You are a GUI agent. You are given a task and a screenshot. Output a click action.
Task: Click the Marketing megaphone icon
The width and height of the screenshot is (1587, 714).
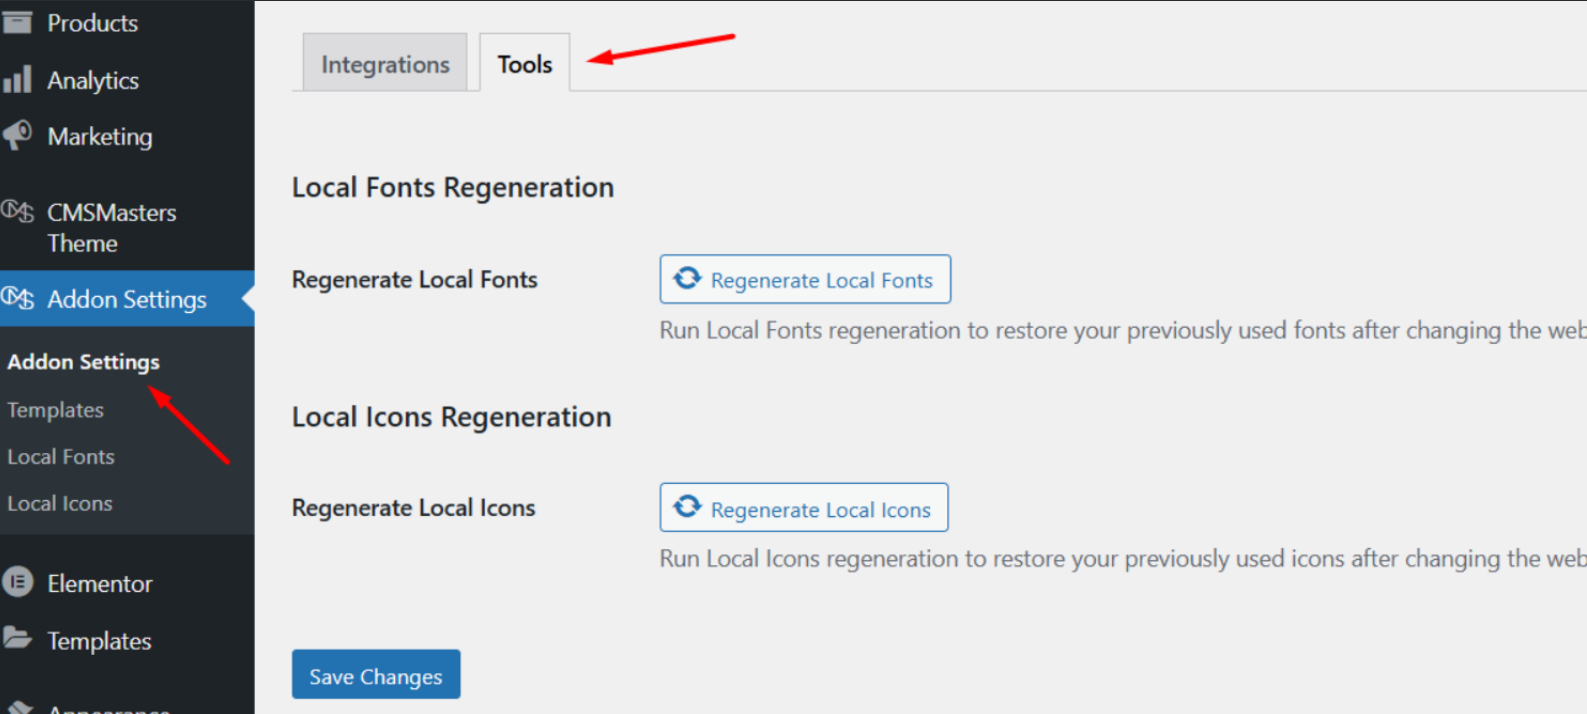click(17, 135)
